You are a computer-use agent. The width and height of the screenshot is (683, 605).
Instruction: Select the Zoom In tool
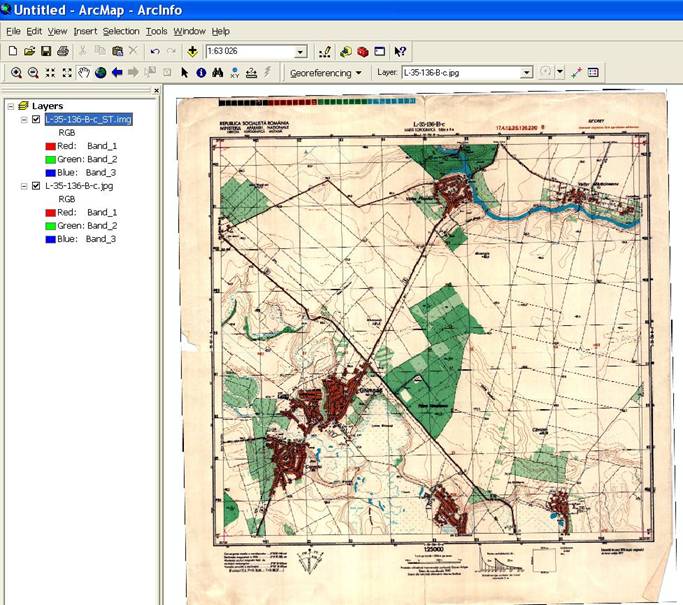[16, 73]
